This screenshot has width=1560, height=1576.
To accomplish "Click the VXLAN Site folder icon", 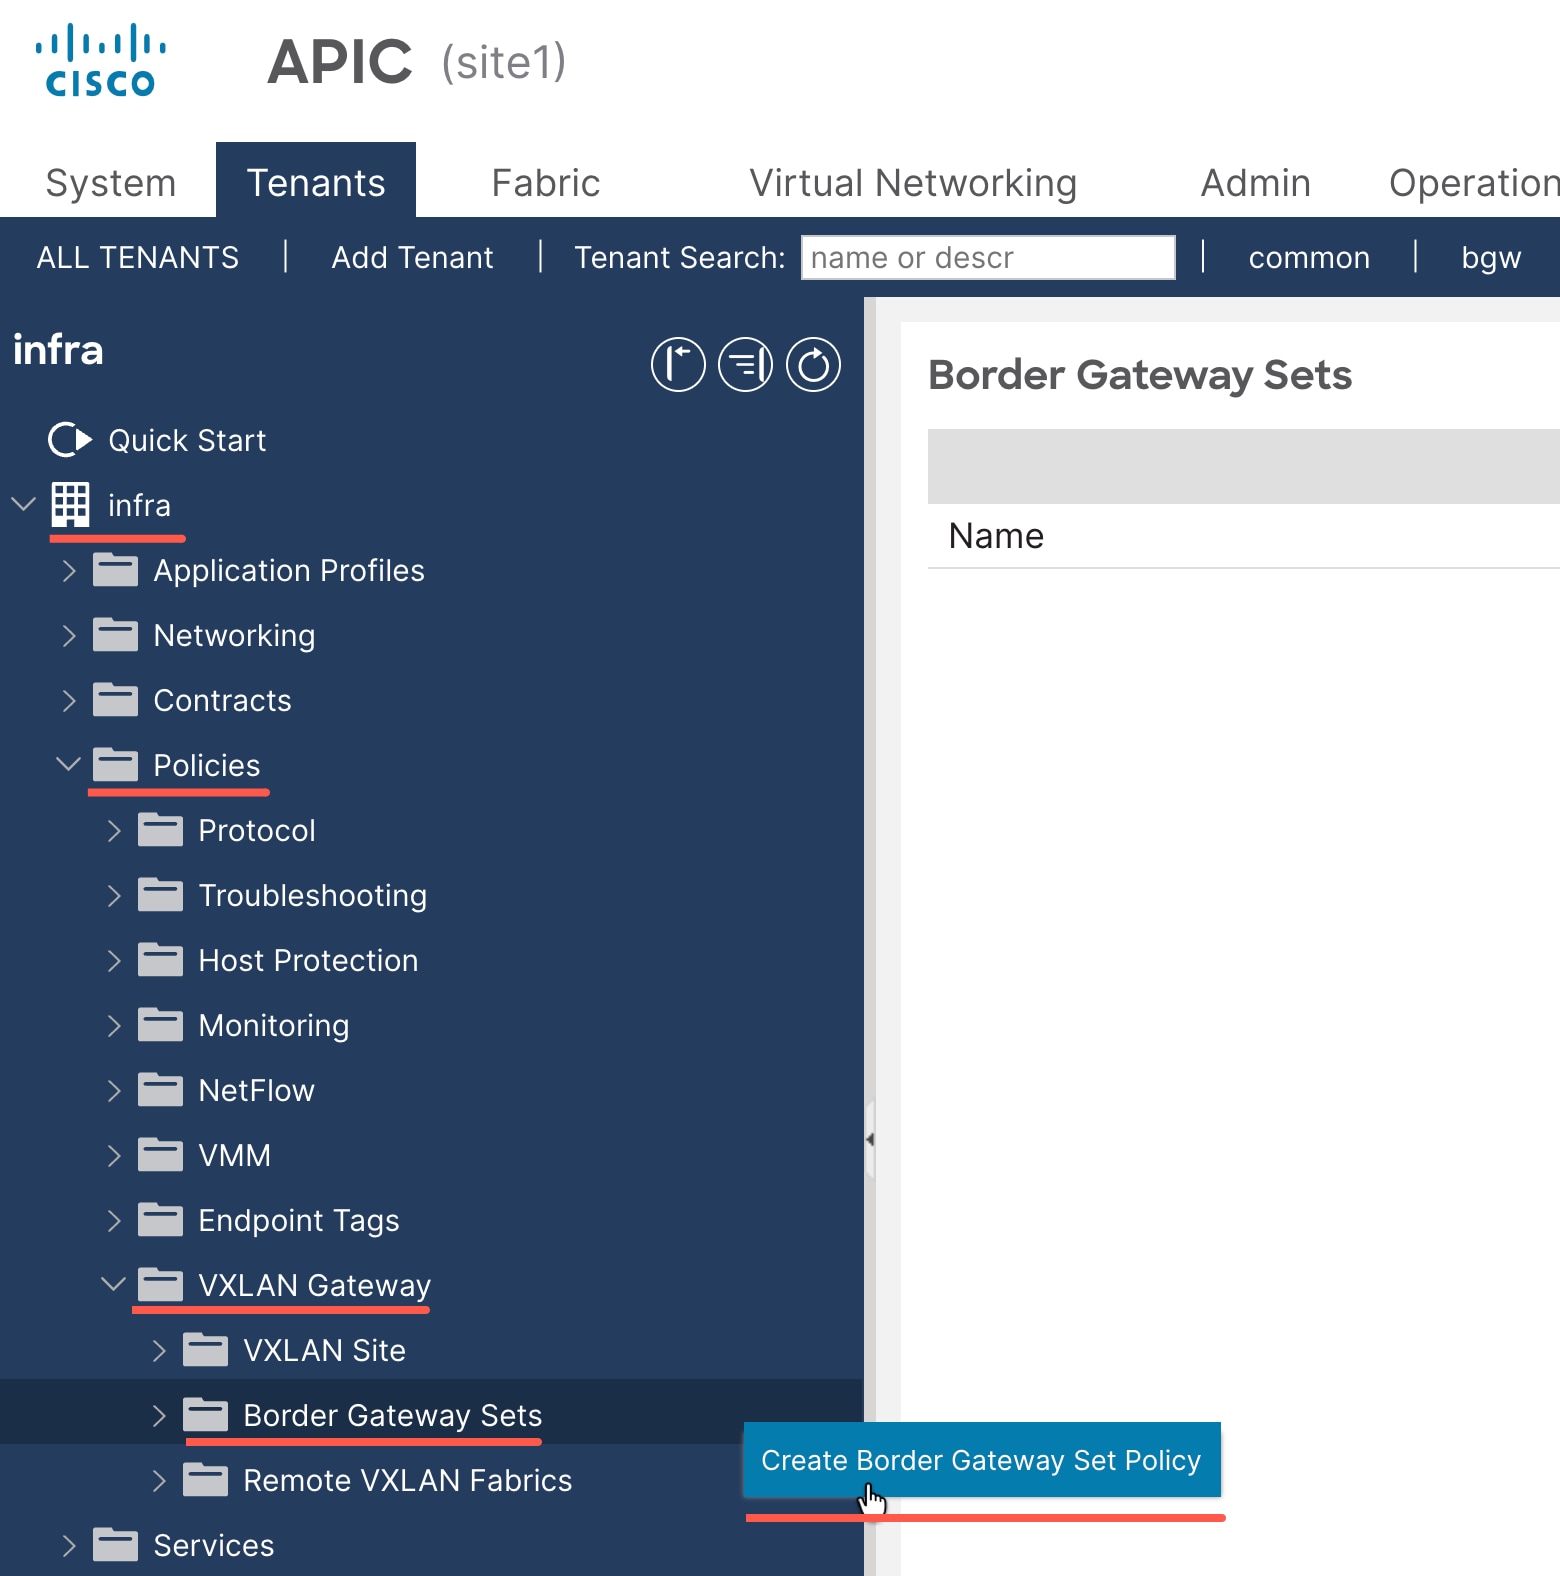I will pos(205,1350).
